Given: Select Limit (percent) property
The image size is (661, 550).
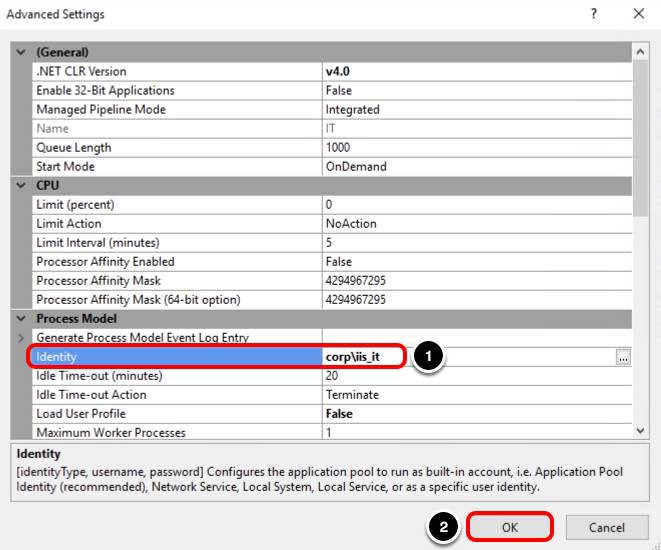Looking at the screenshot, I should coord(177,204).
